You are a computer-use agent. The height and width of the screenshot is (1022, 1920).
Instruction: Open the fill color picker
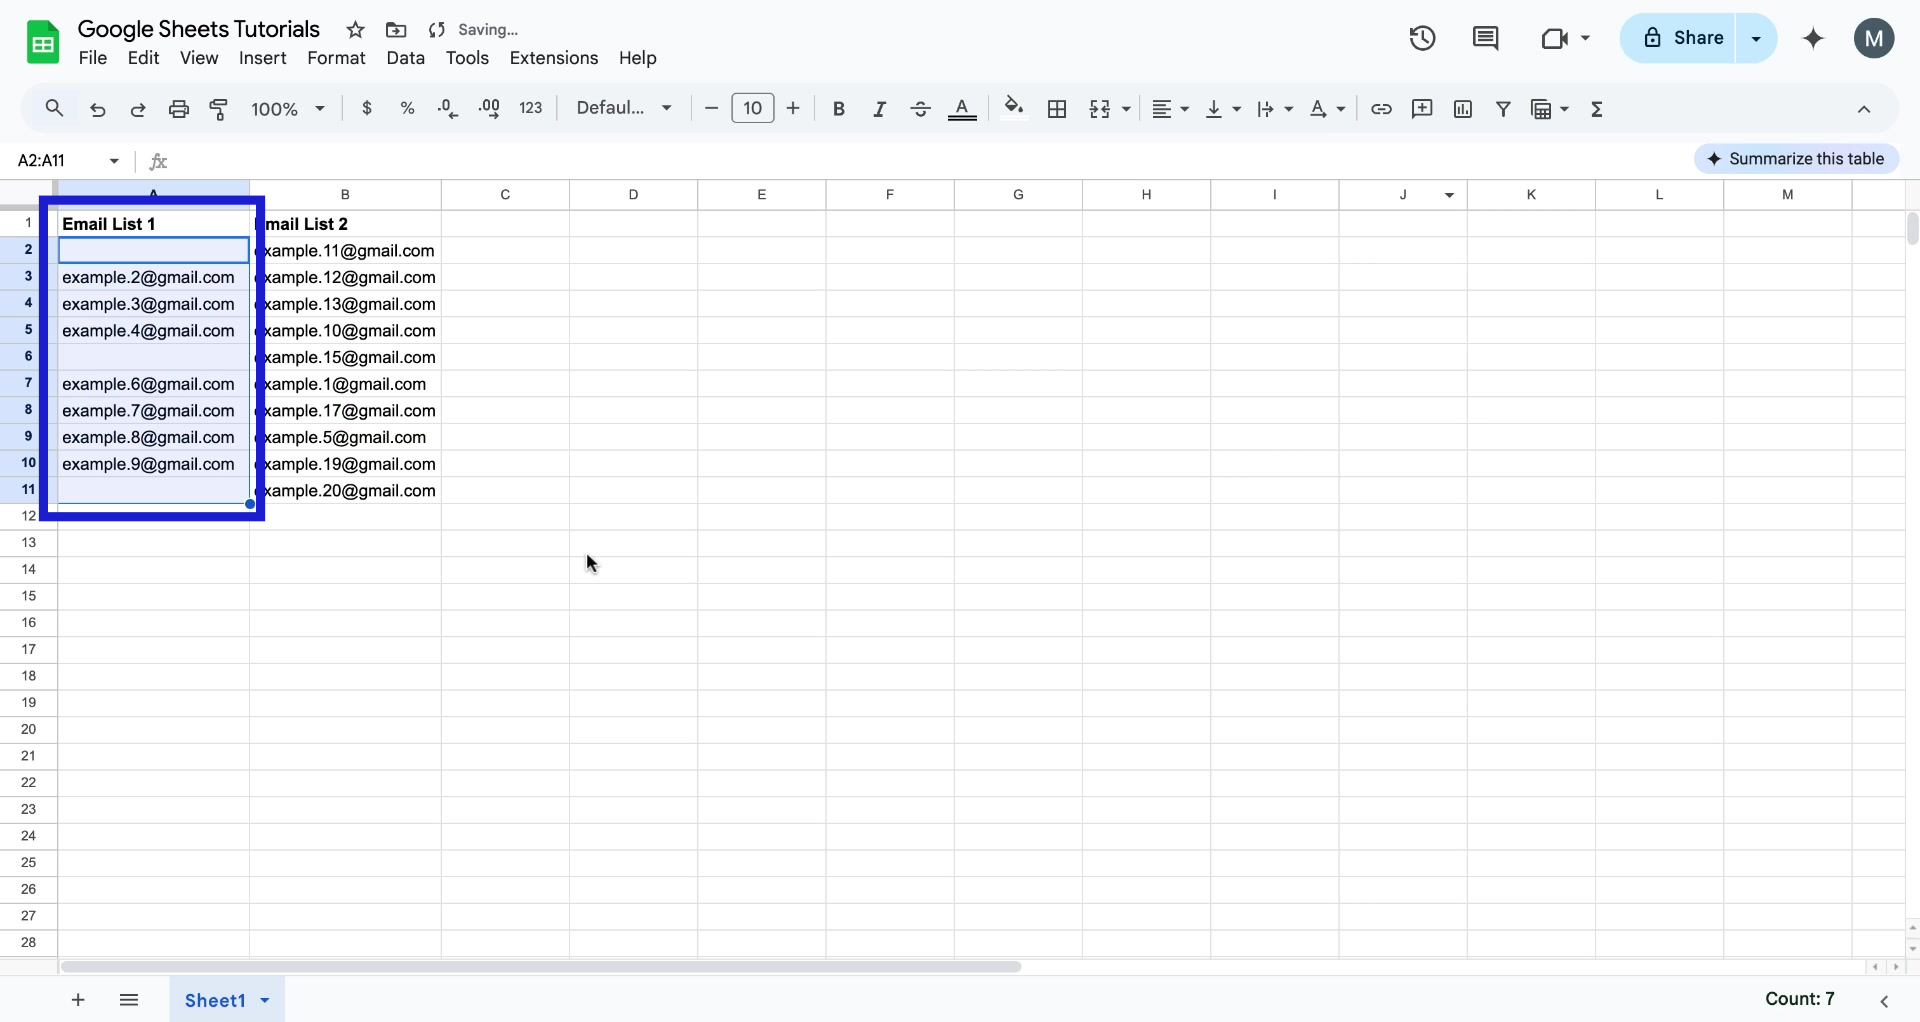1014,109
